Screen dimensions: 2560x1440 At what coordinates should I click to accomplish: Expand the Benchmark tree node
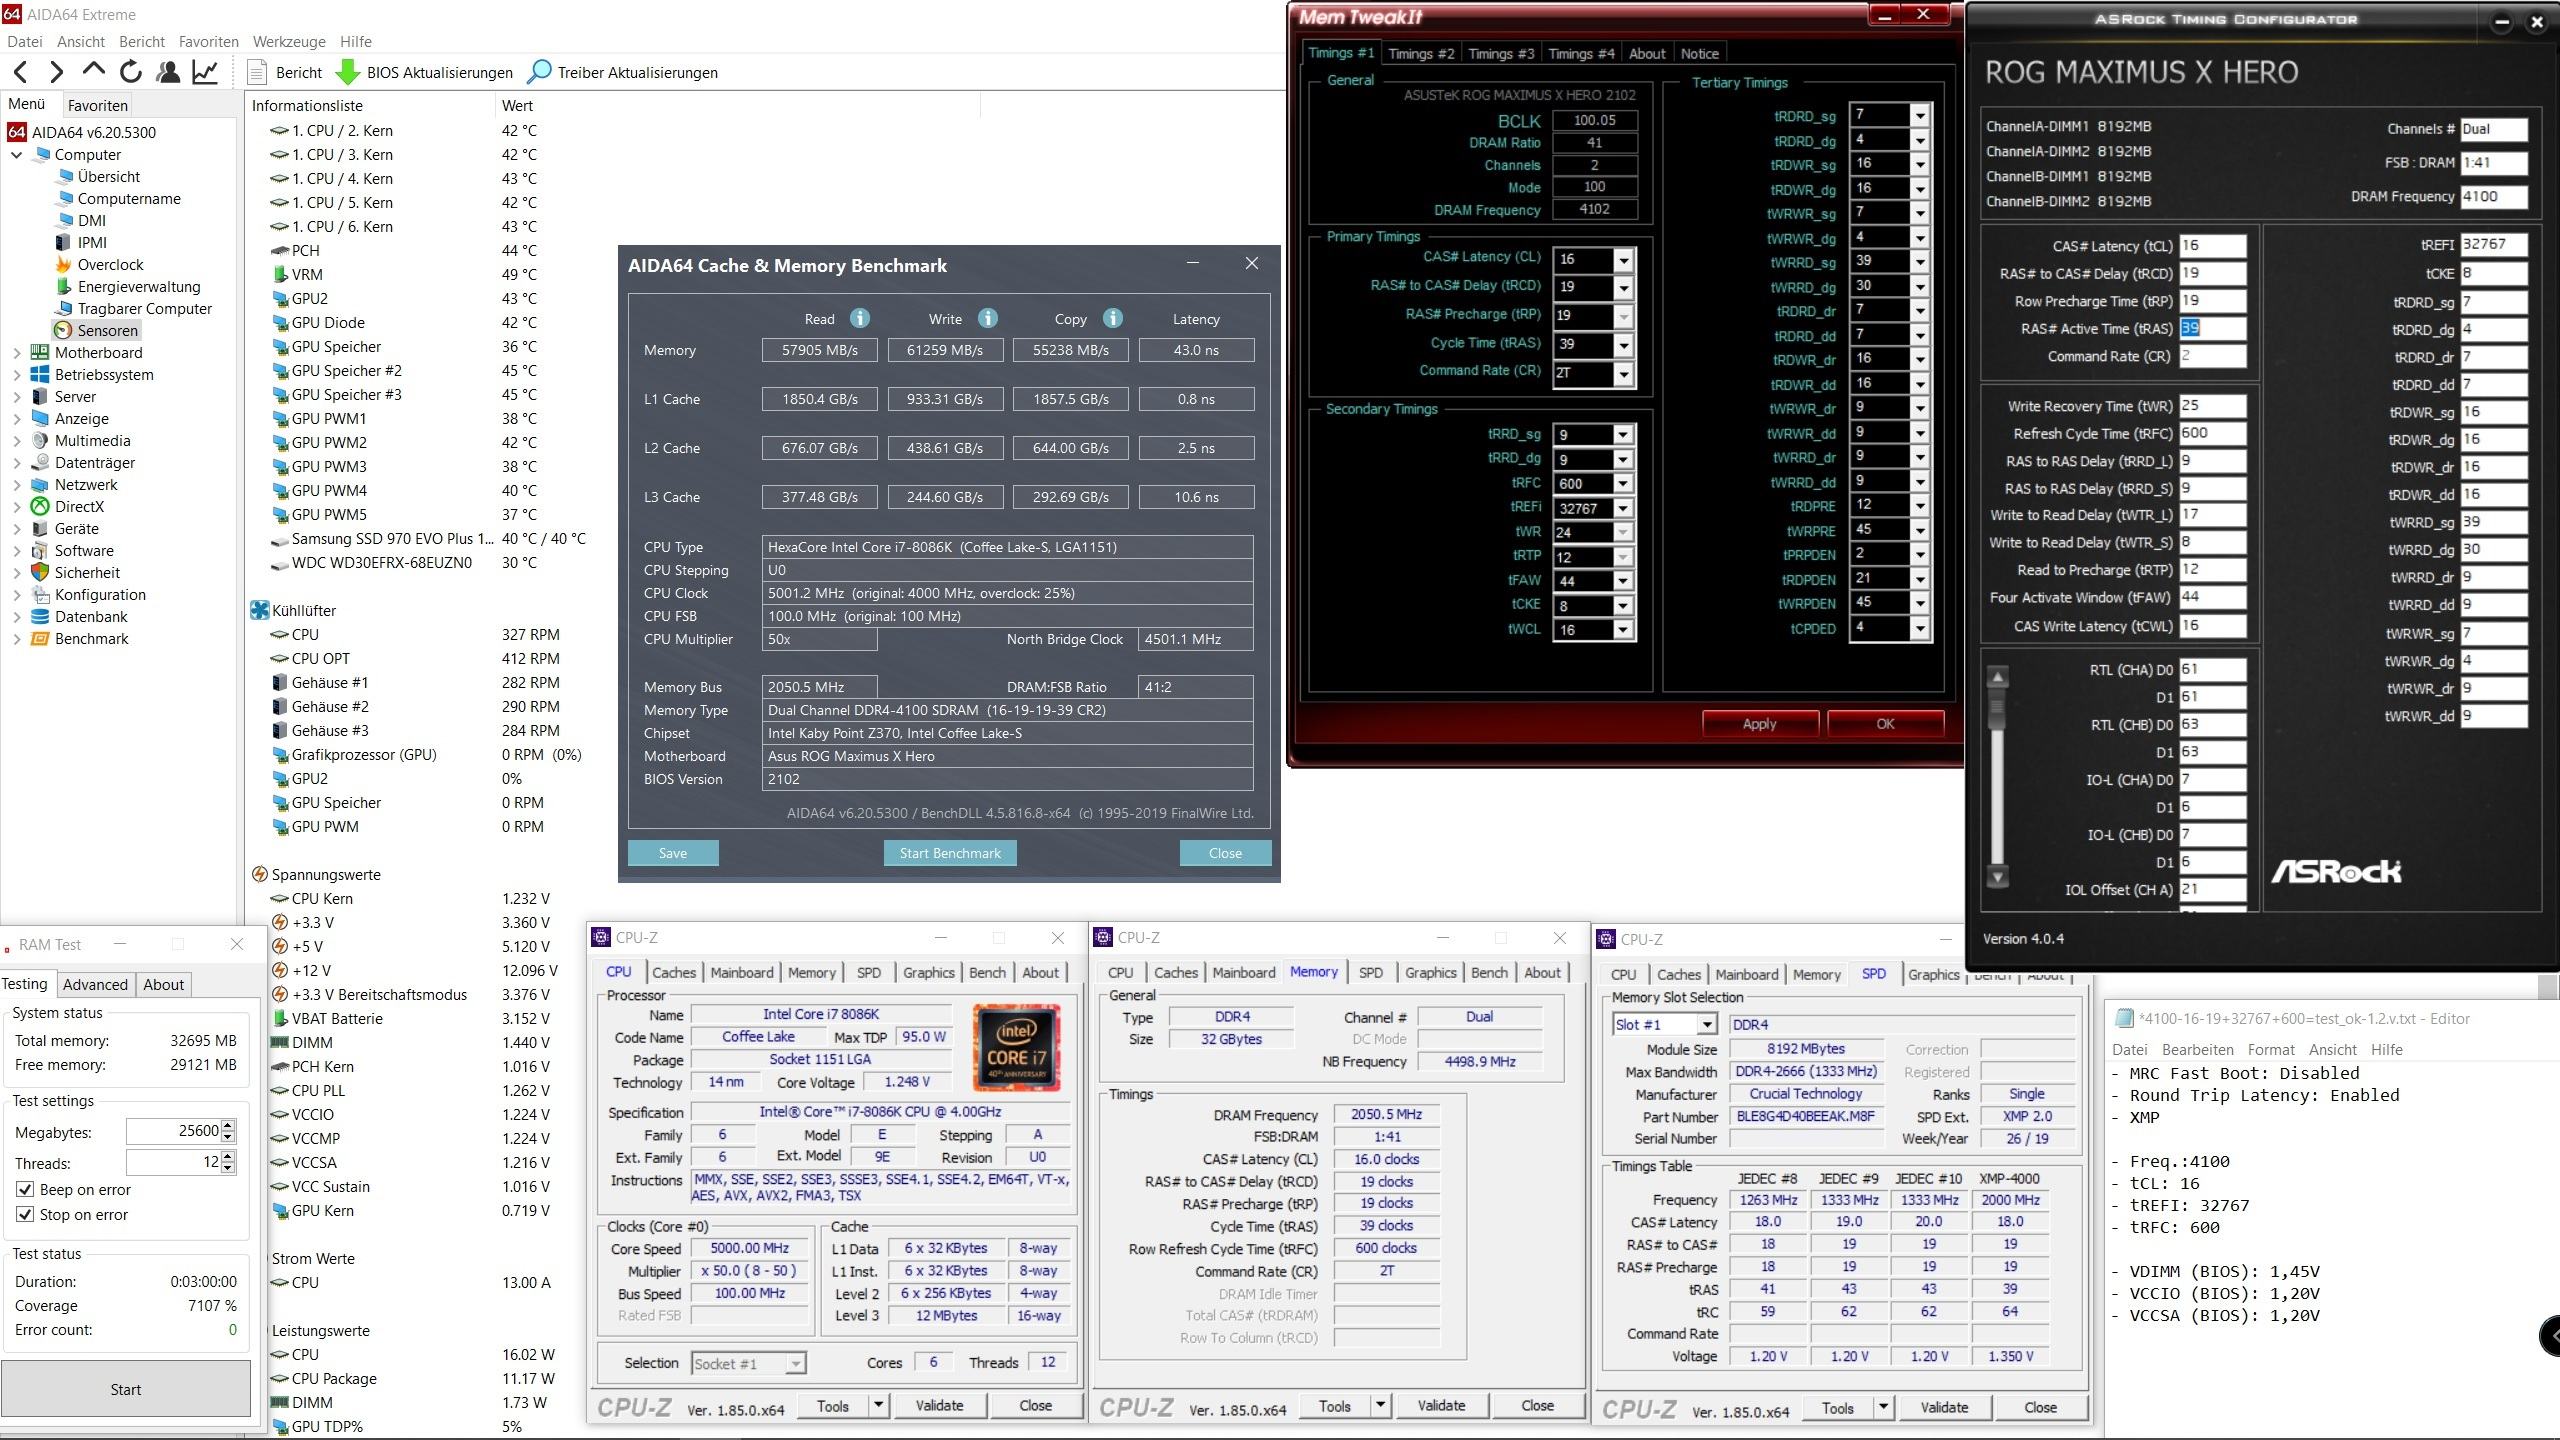16,639
